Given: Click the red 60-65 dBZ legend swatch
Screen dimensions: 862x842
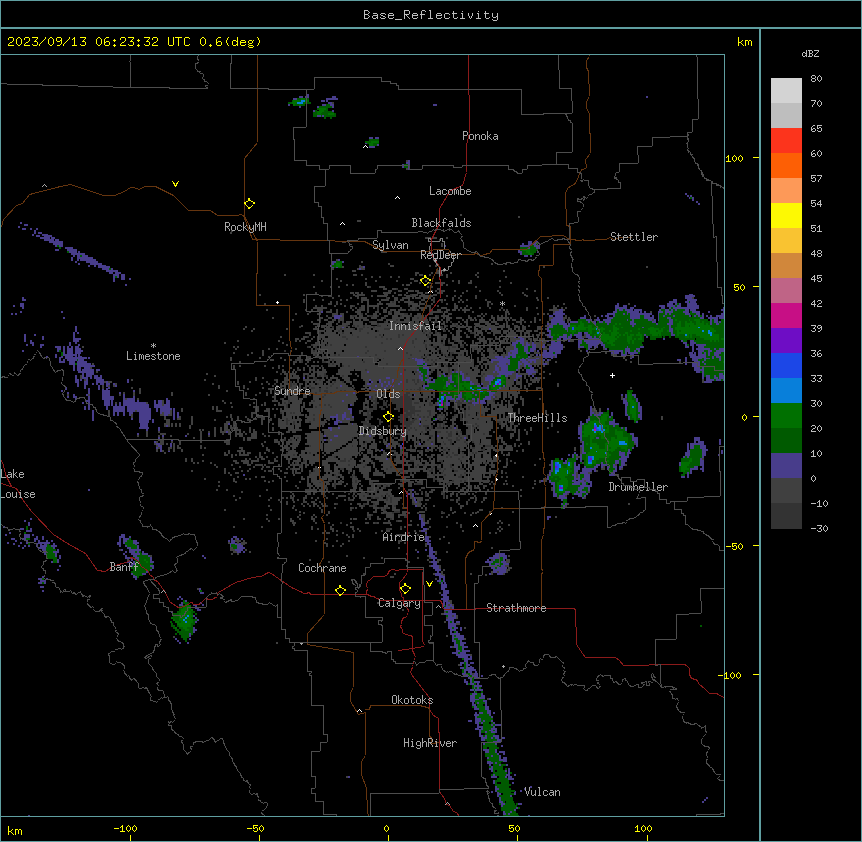Looking at the screenshot, I should pos(786,141).
